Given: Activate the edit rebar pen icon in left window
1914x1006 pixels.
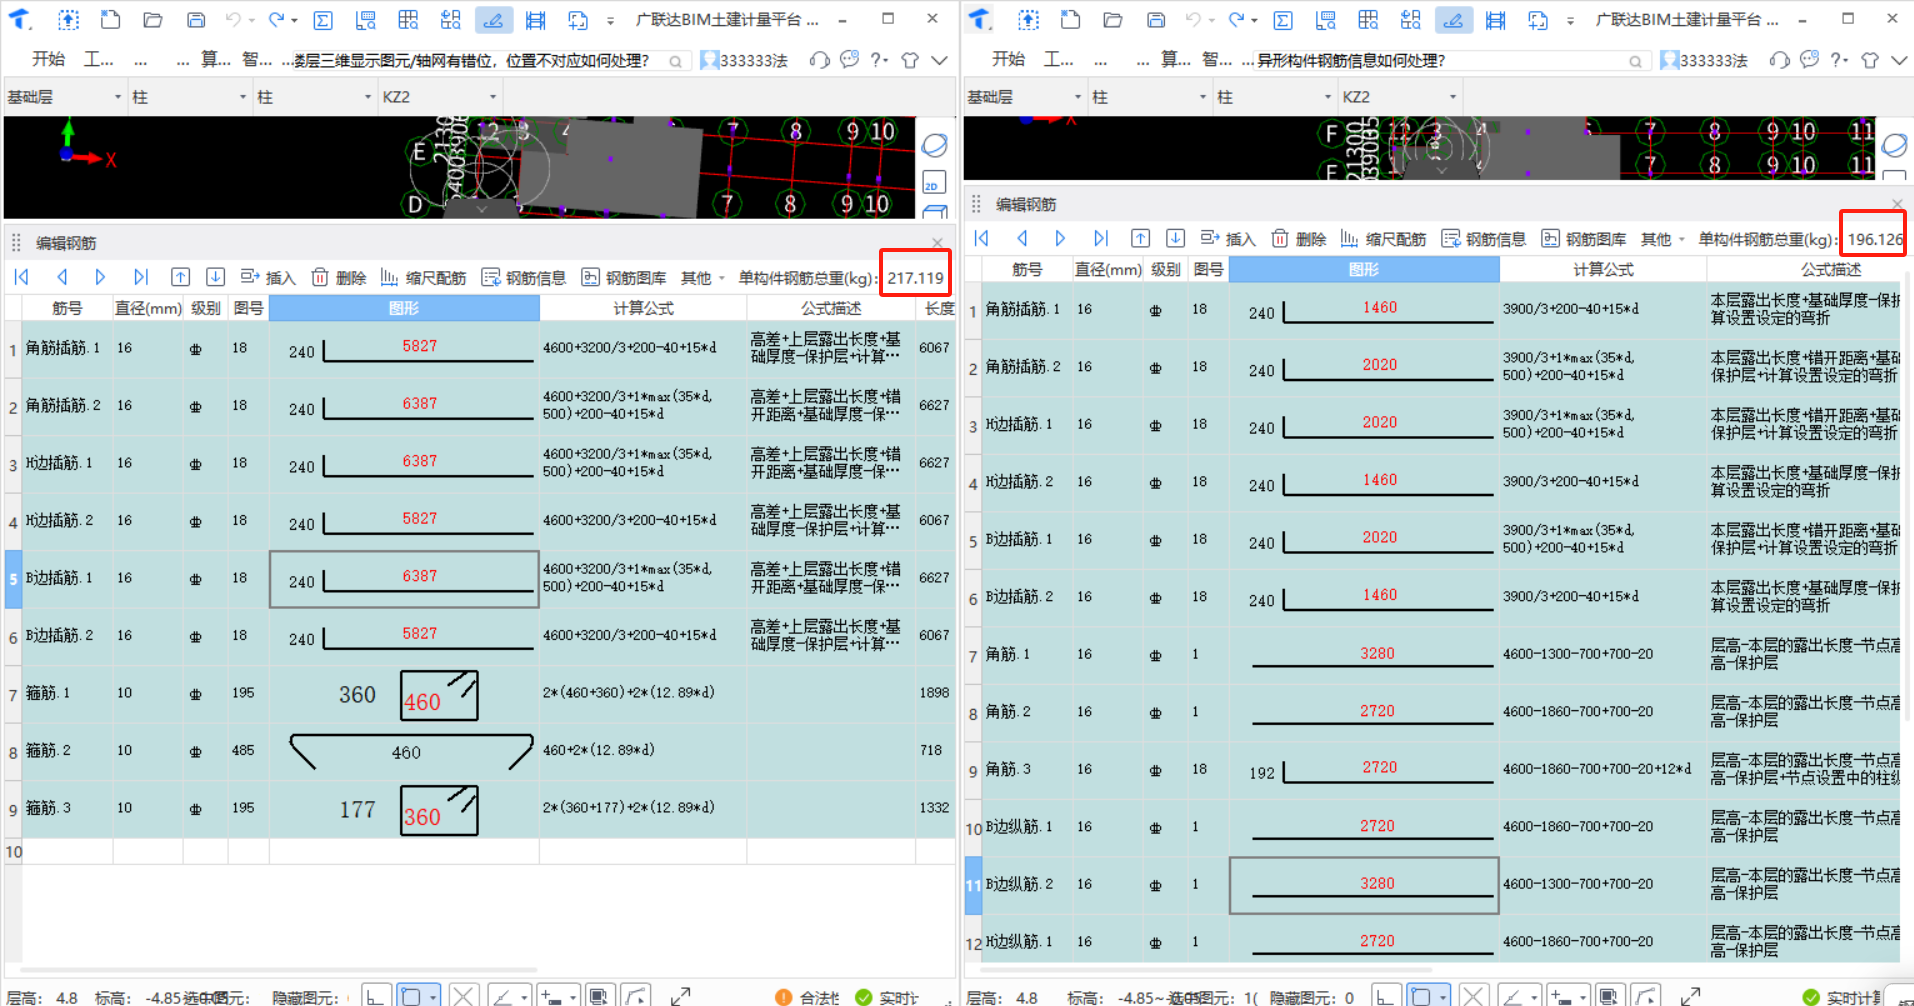Looking at the screenshot, I should tap(493, 19).
